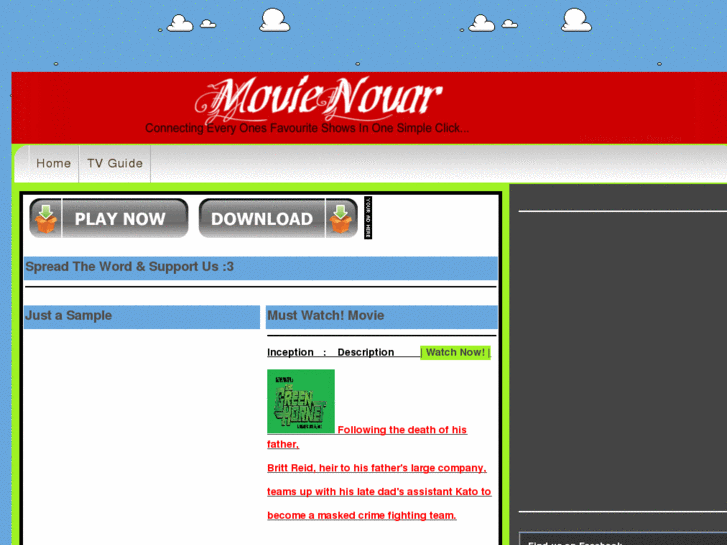The height and width of the screenshot is (545, 727).
Task: Click the orange box icon on DOWNLOAD
Action: point(341,219)
